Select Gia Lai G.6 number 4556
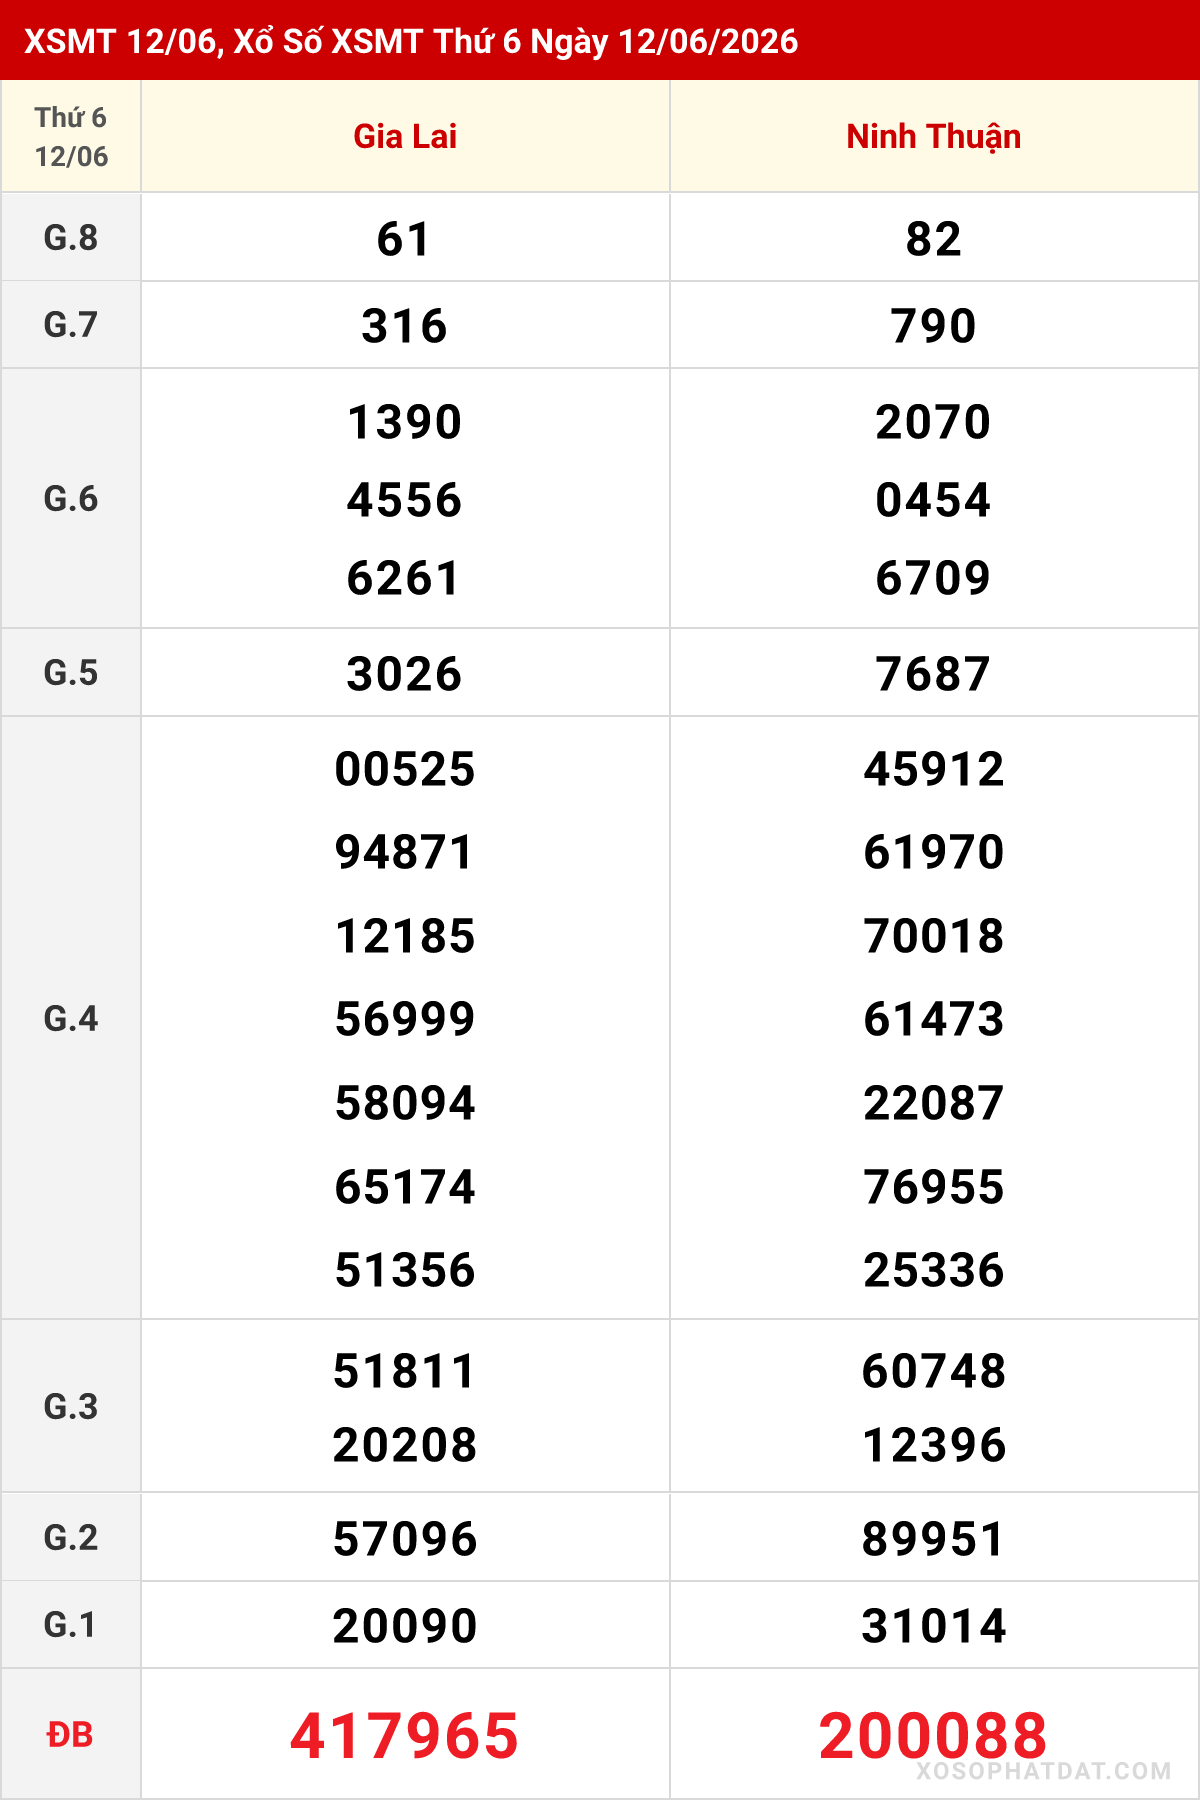The image size is (1200, 1800). click(405, 500)
